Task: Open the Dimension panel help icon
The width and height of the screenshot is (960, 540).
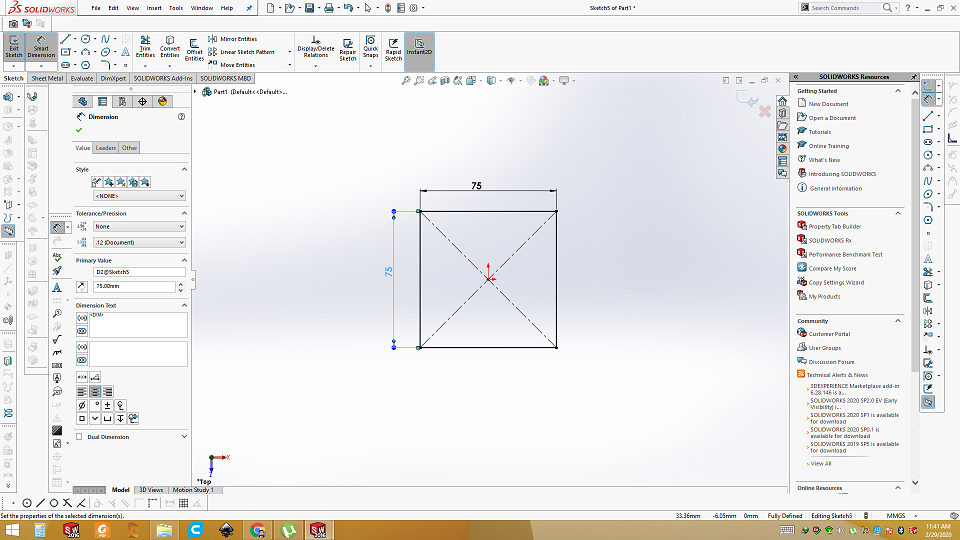Action: (x=181, y=116)
